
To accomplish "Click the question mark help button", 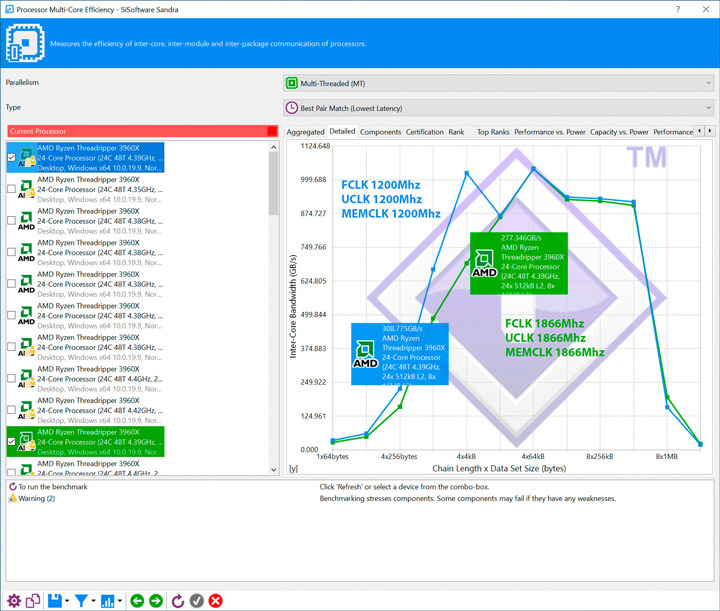I will pyautogui.click(x=678, y=9).
